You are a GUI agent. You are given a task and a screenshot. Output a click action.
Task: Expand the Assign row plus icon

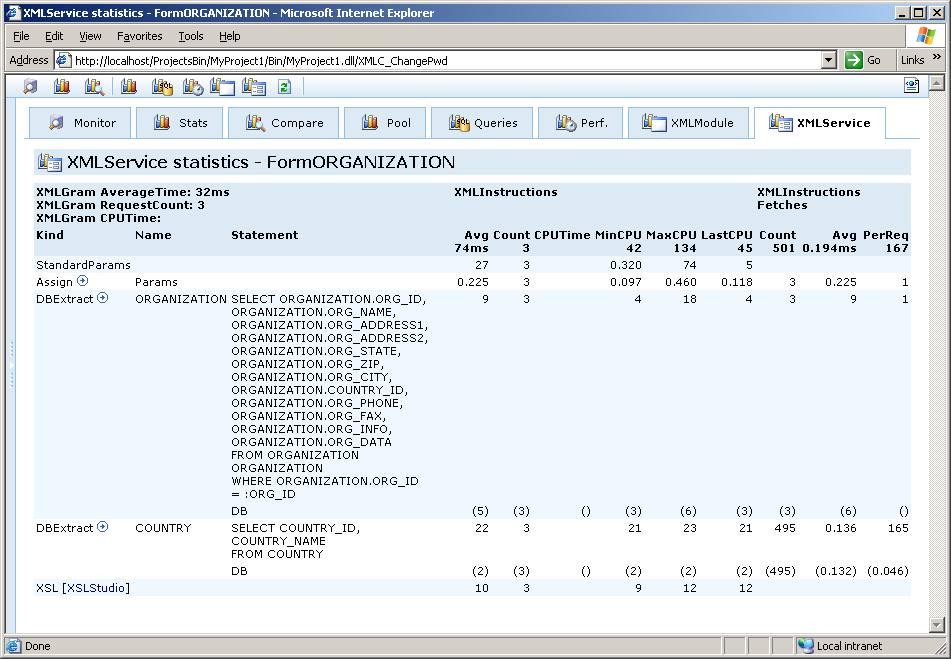click(83, 281)
